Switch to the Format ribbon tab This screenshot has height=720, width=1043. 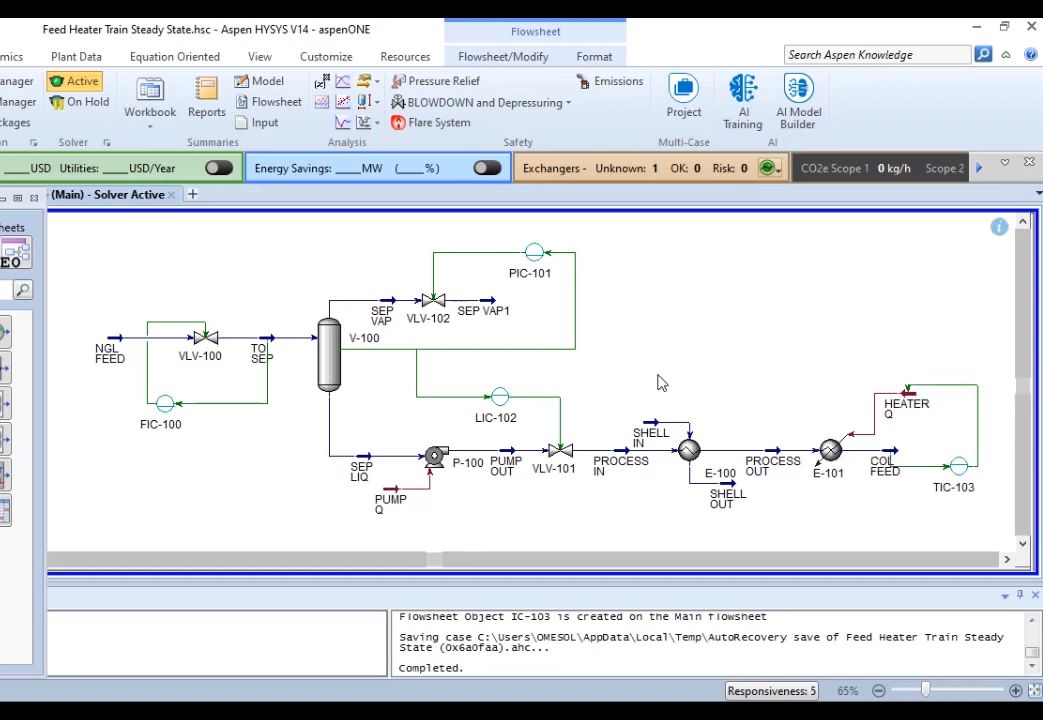[594, 56]
